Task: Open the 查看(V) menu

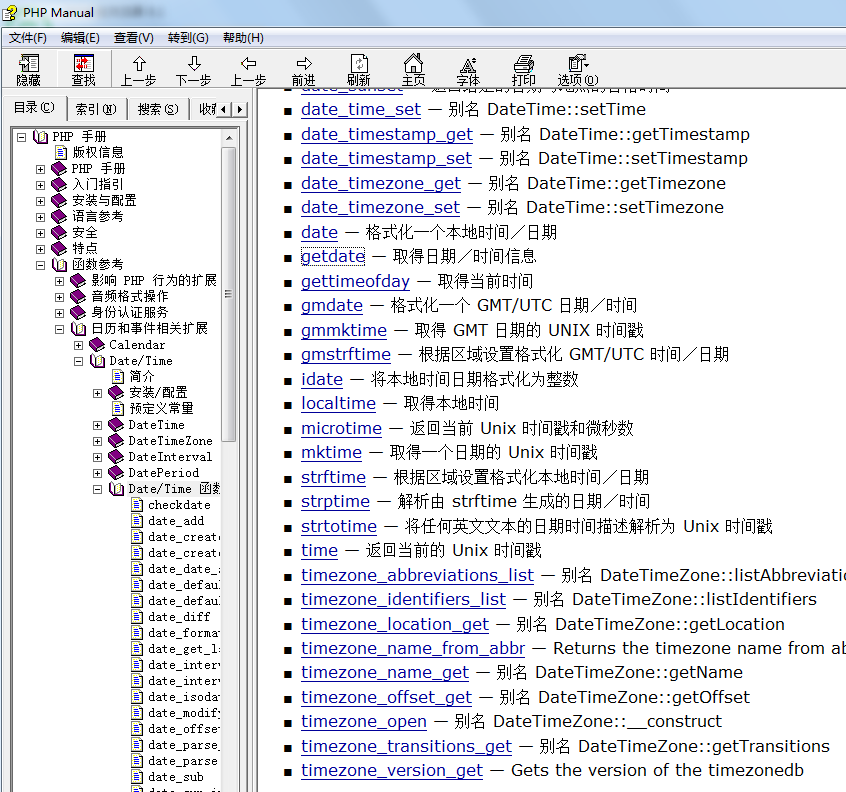Action: 134,38
